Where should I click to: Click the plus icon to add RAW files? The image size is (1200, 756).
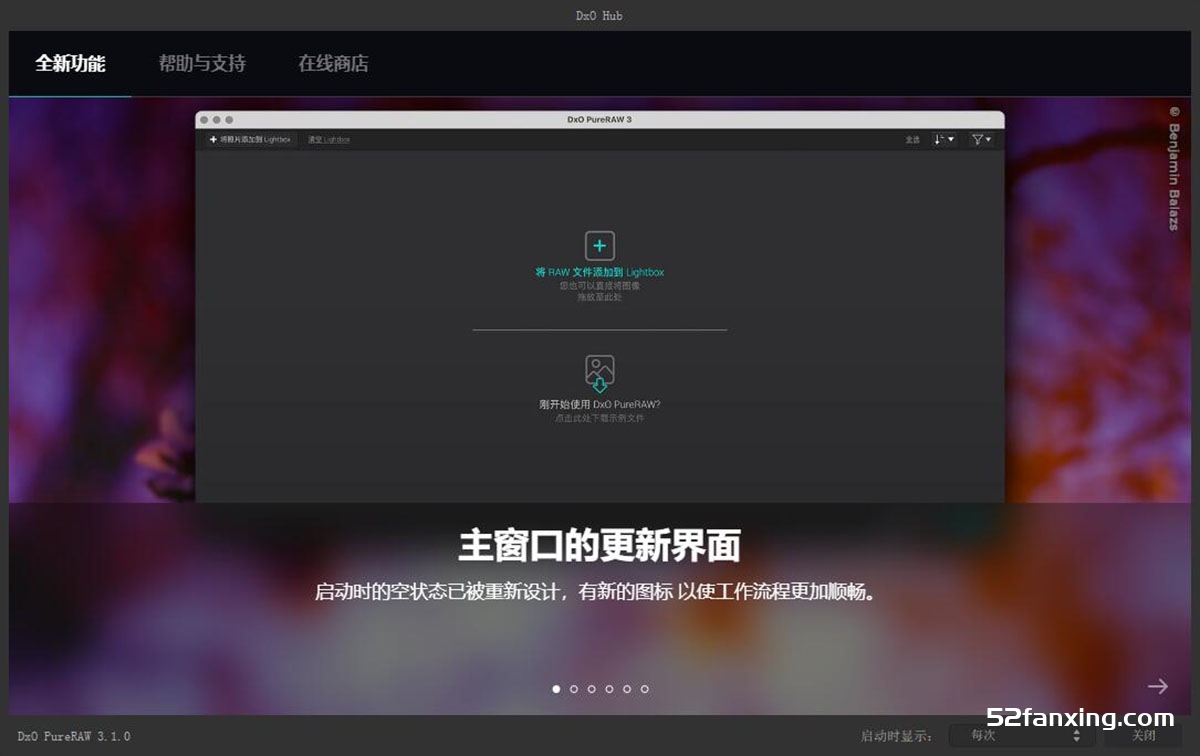click(x=600, y=246)
